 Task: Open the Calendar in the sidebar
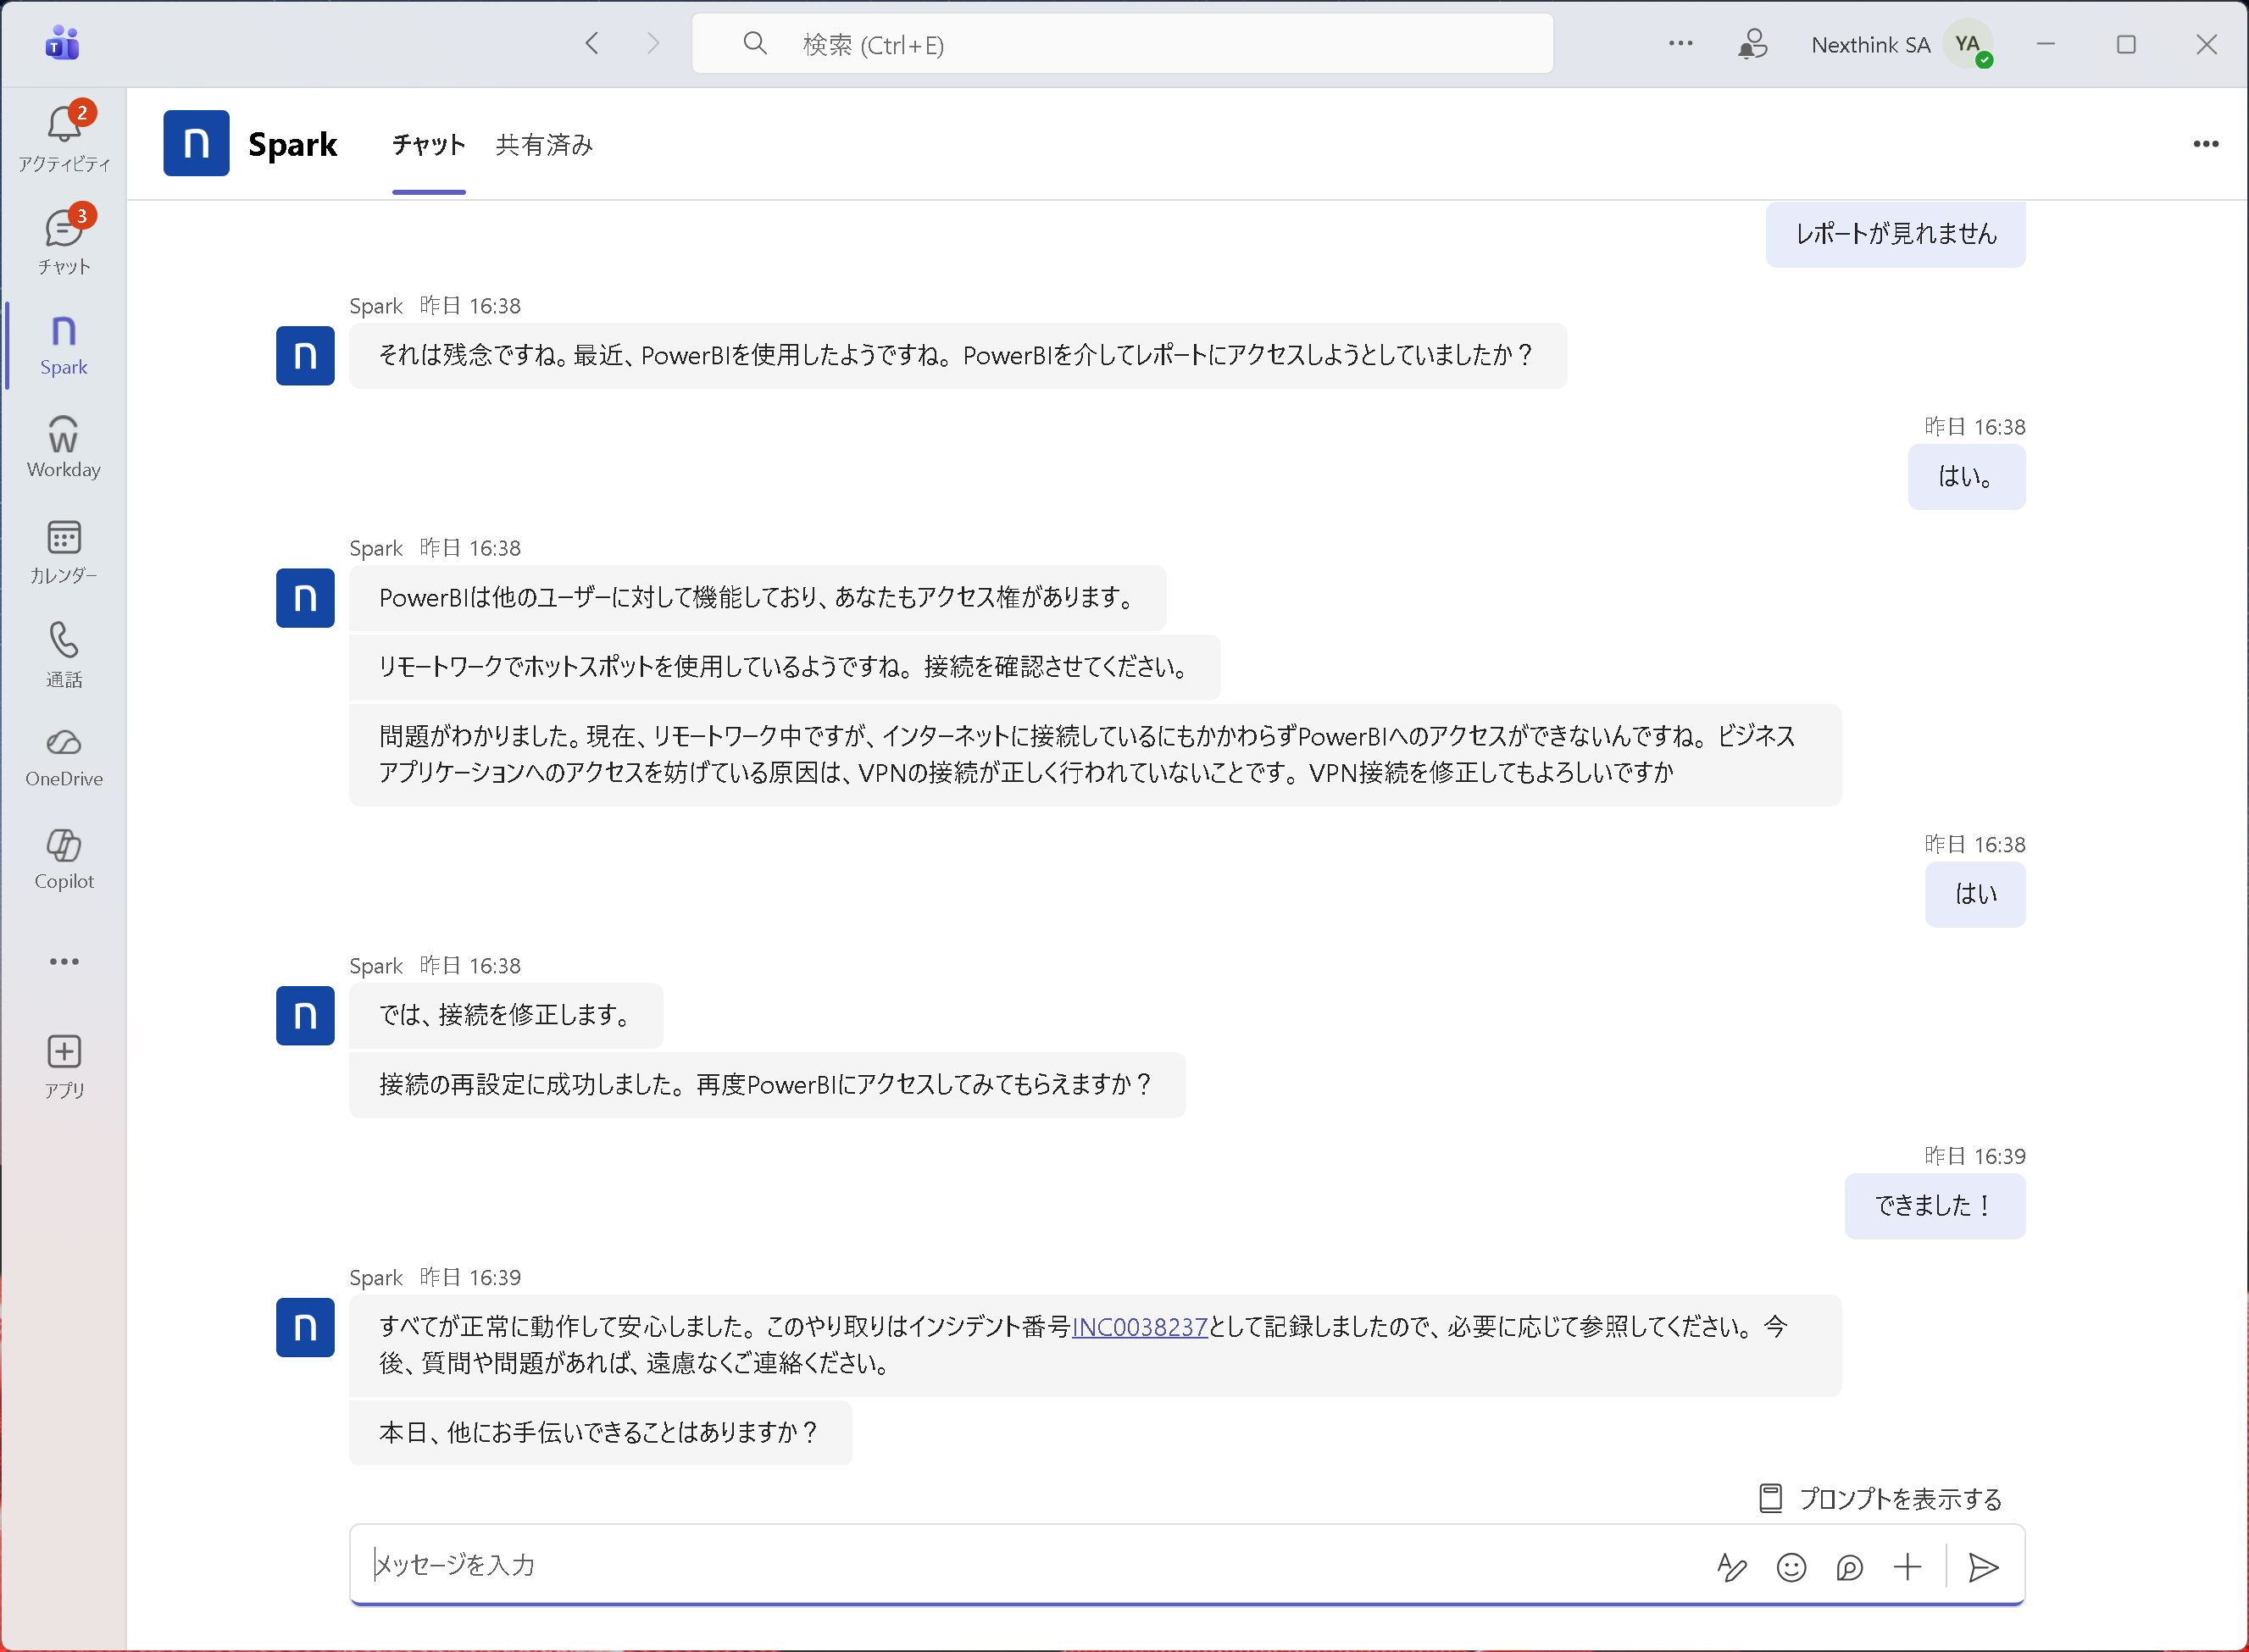tap(64, 551)
